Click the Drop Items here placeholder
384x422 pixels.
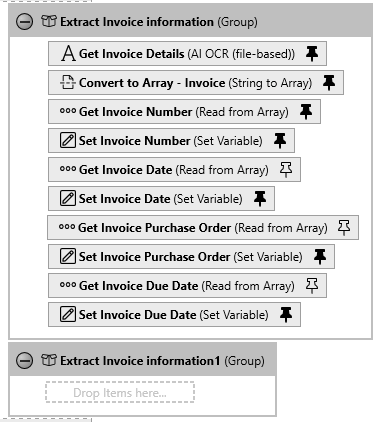(x=120, y=392)
